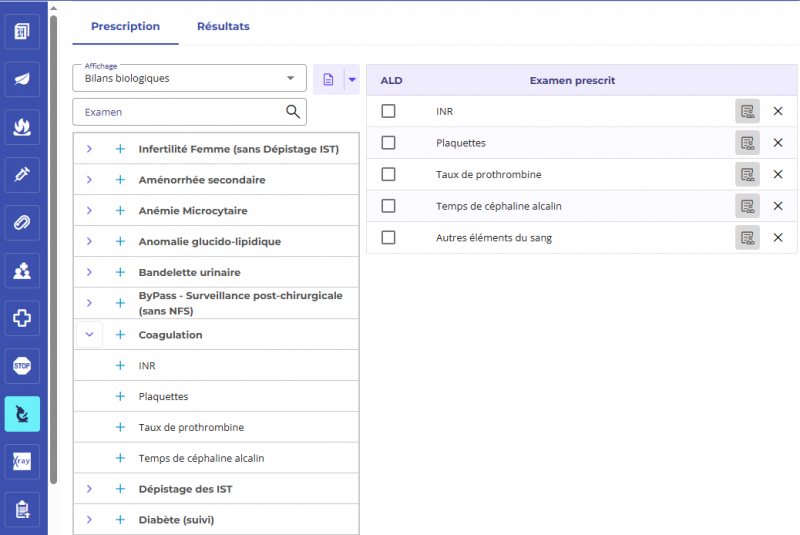Click the microscope biology sidebar icon
This screenshot has width=800, height=535.
(22, 413)
